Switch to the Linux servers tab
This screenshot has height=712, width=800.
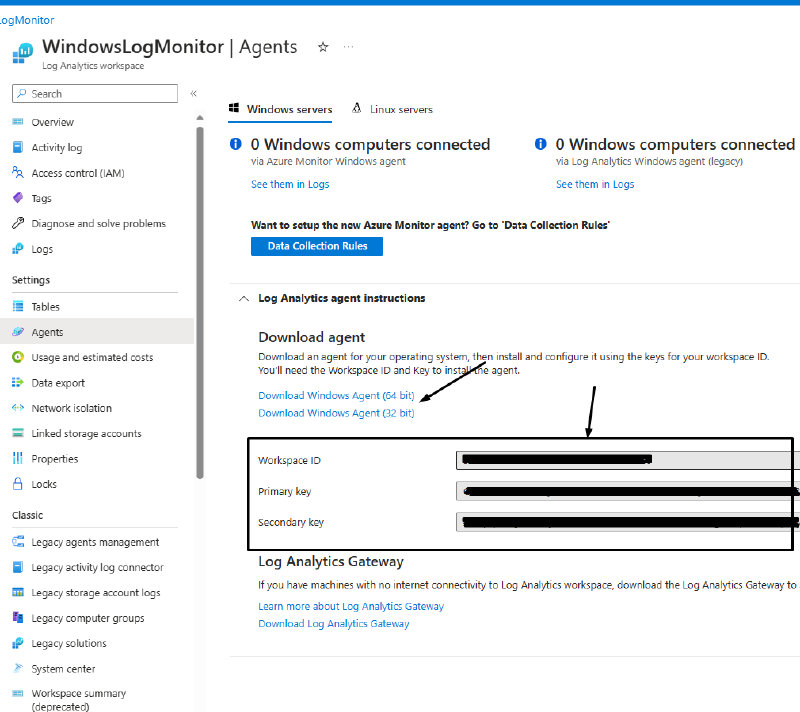[x=392, y=109]
